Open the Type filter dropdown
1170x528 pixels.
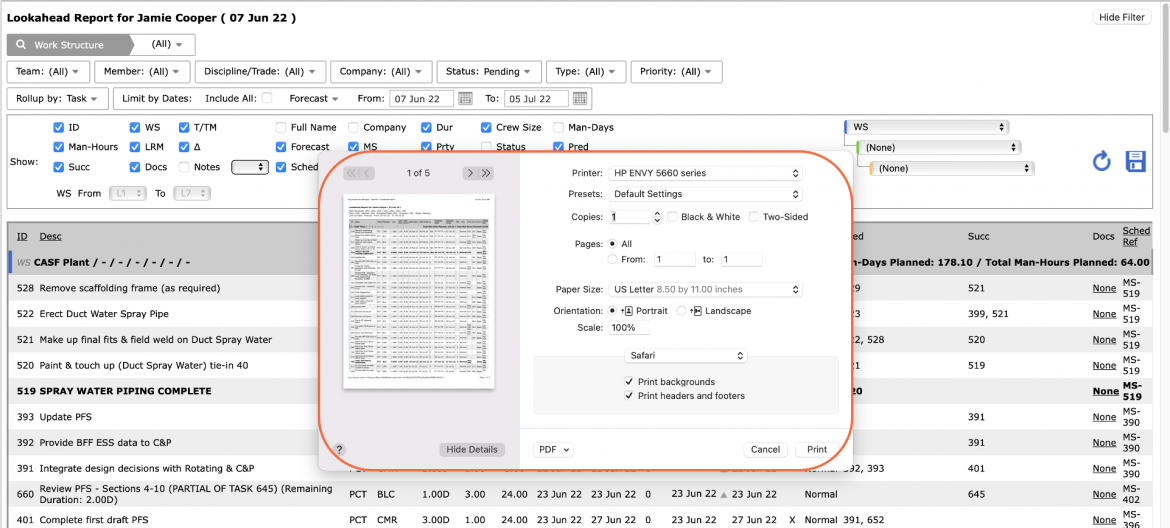pos(586,72)
